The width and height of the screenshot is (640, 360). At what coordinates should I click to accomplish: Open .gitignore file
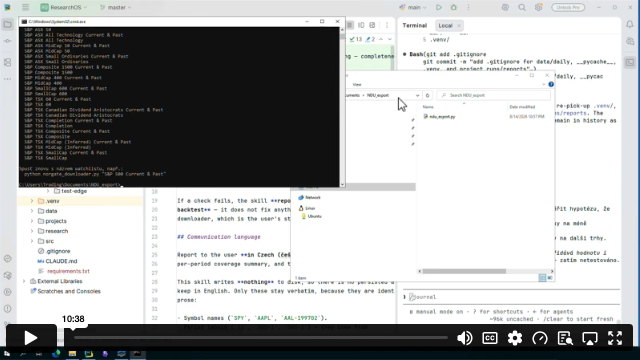click(58, 251)
